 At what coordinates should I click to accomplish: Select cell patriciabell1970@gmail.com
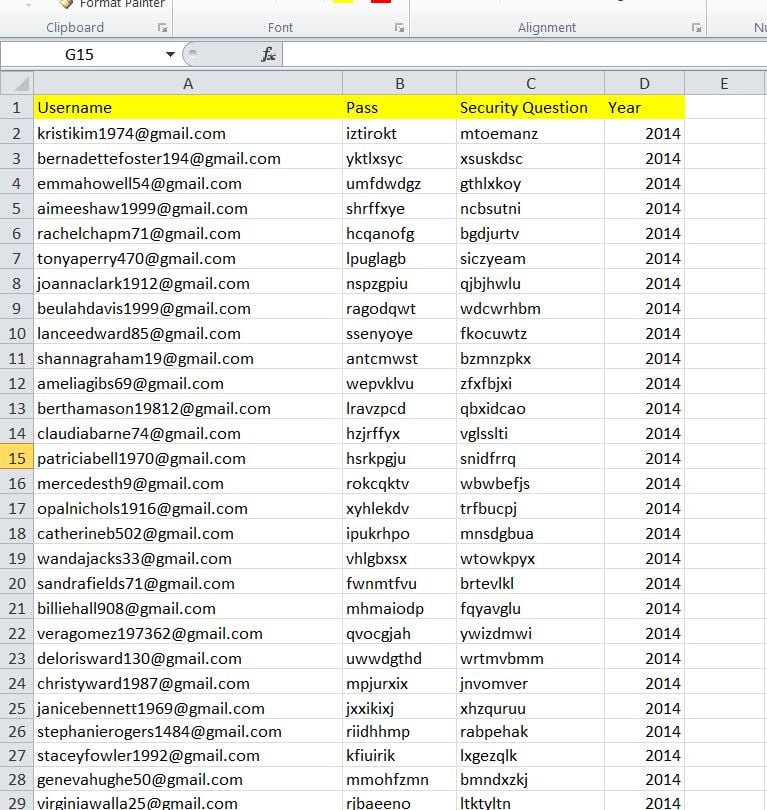pyautogui.click(x=188, y=458)
